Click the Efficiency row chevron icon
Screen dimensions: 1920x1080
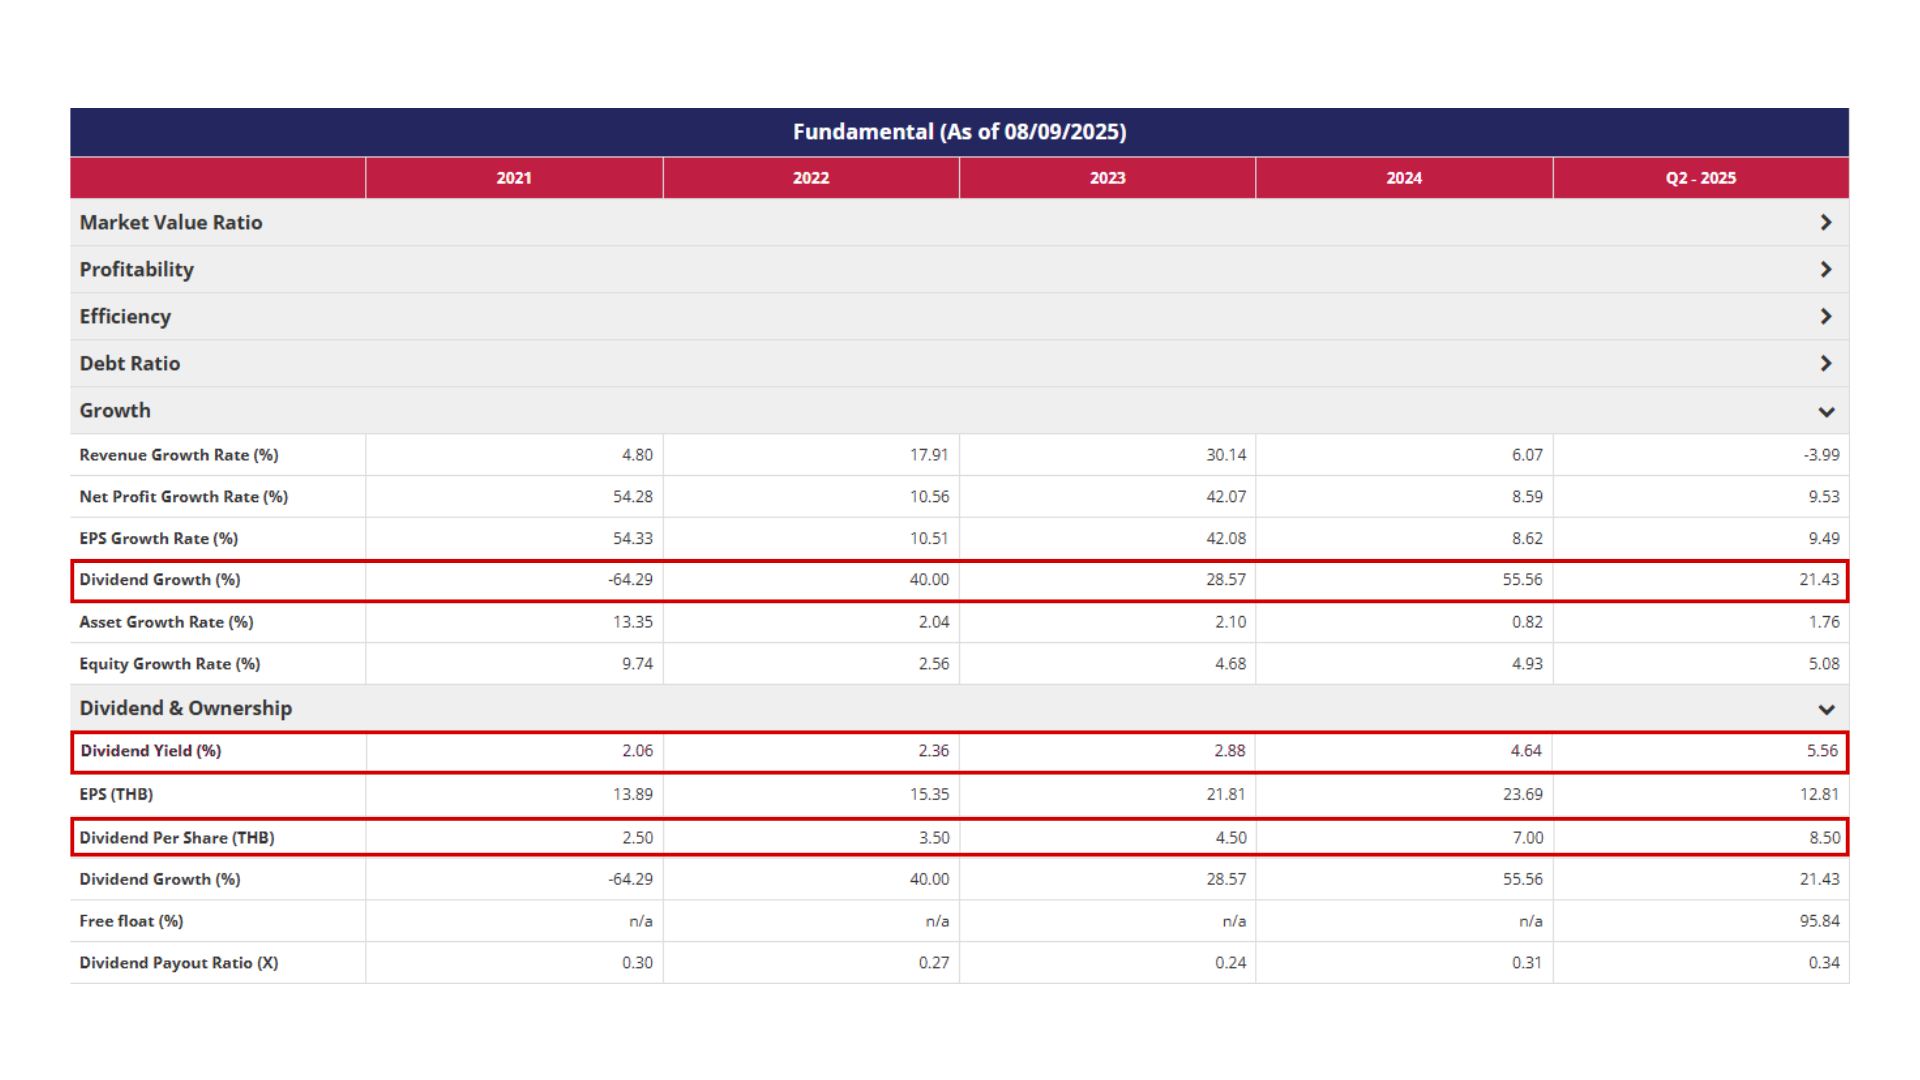pos(1825,316)
